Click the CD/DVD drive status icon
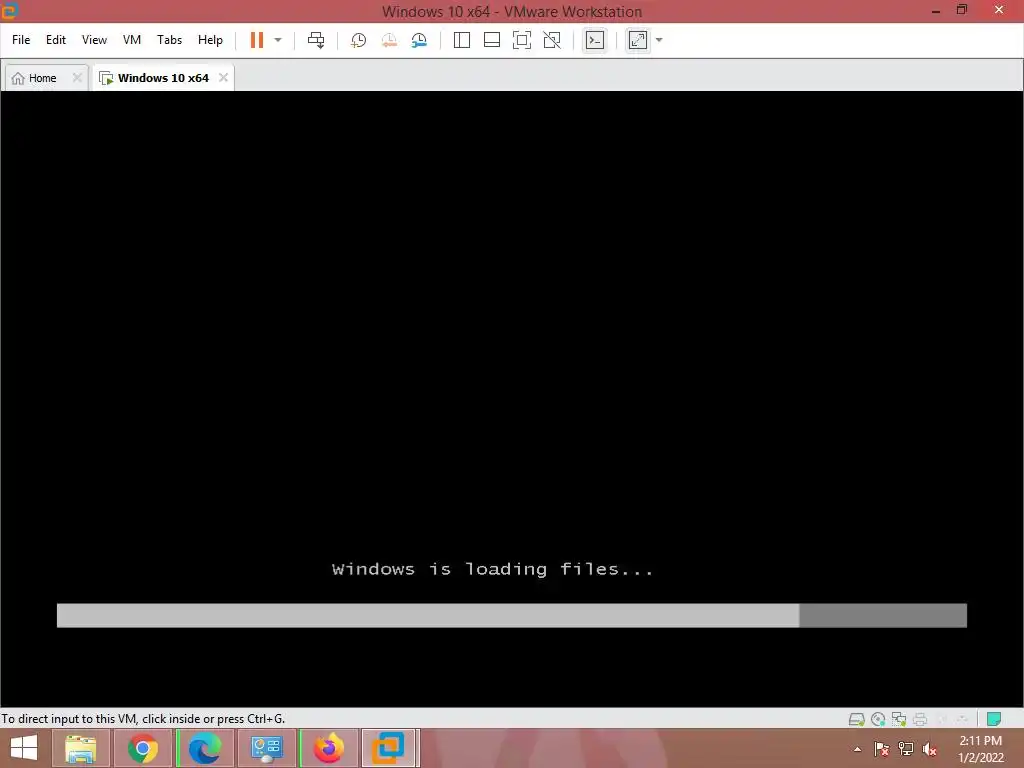Viewport: 1024px width, 768px height. pos(878,719)
